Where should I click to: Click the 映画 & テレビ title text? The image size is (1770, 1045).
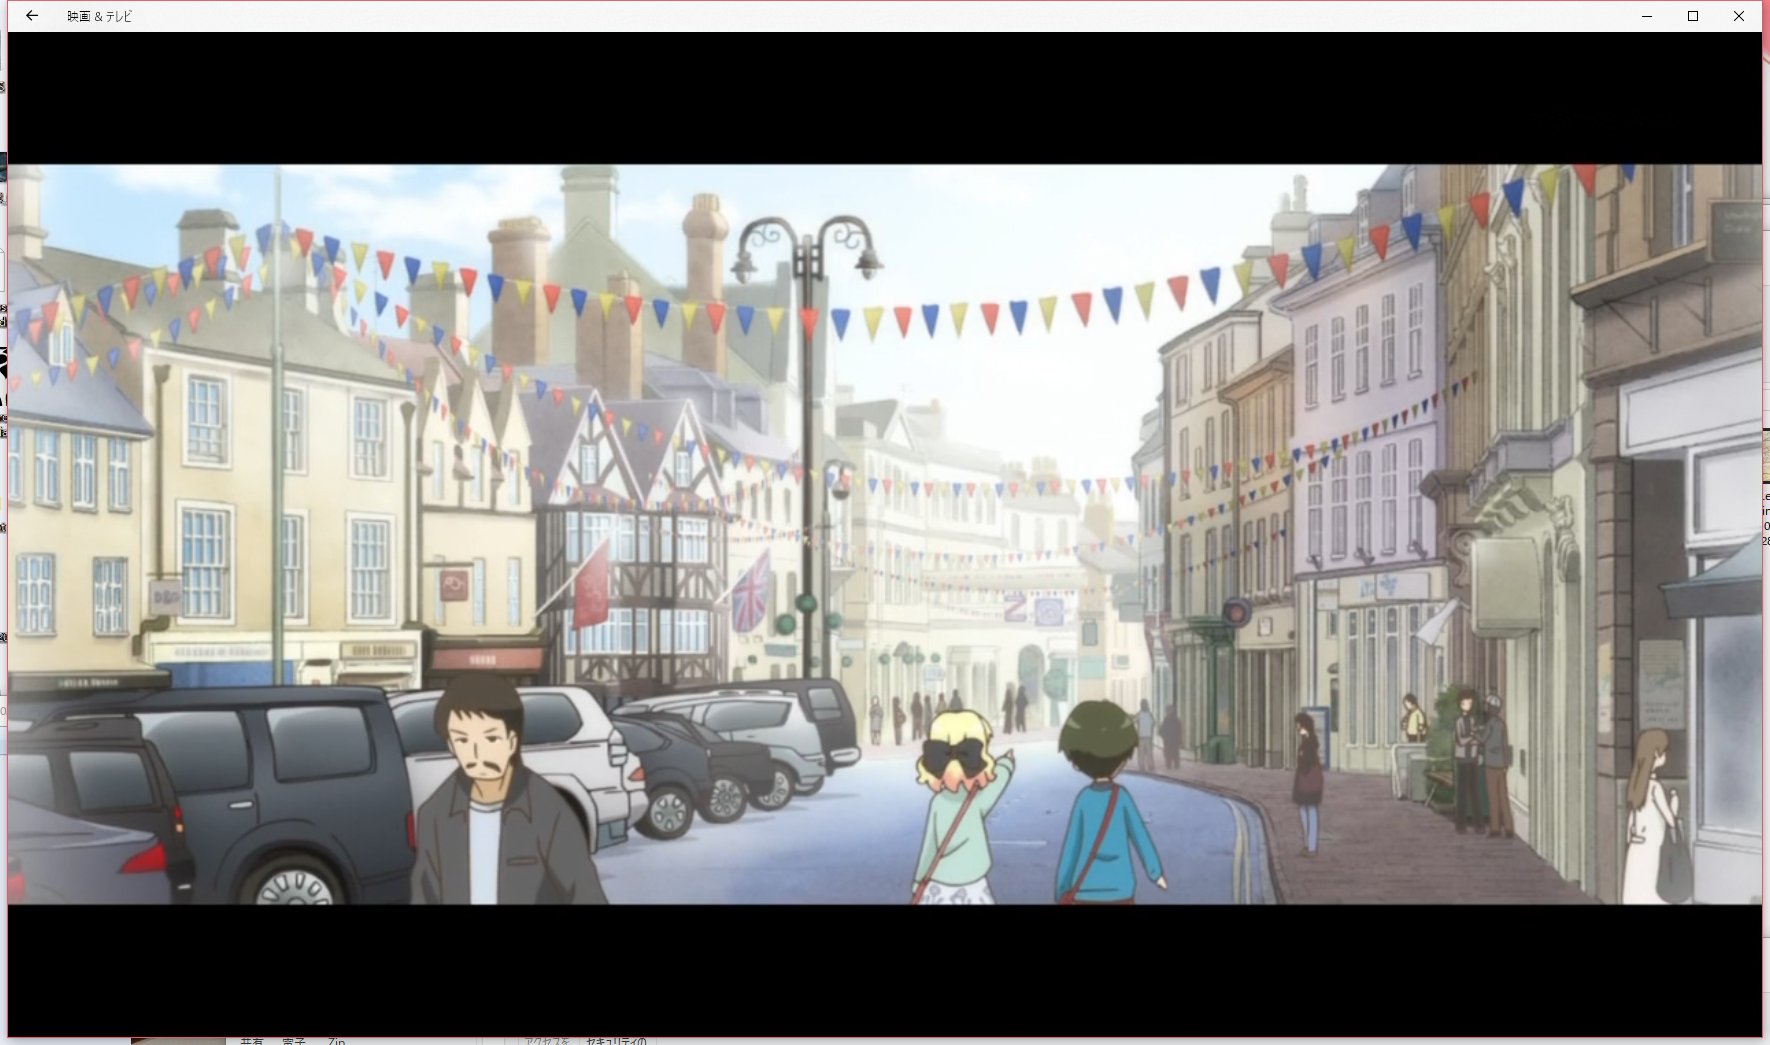click(x=99, y=17)
